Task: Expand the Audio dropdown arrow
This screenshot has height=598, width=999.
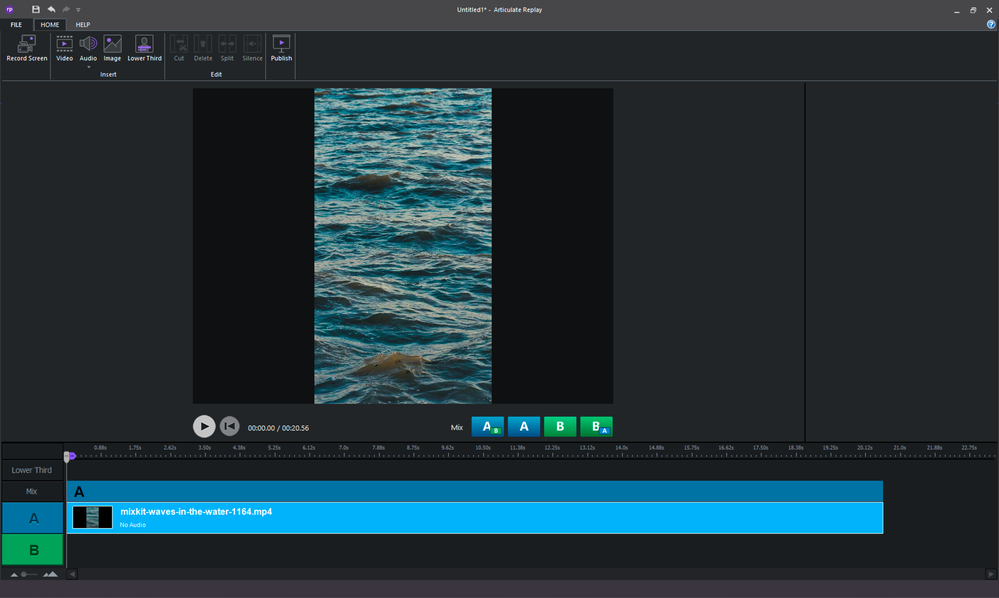Action: click(x=88, y=67)
